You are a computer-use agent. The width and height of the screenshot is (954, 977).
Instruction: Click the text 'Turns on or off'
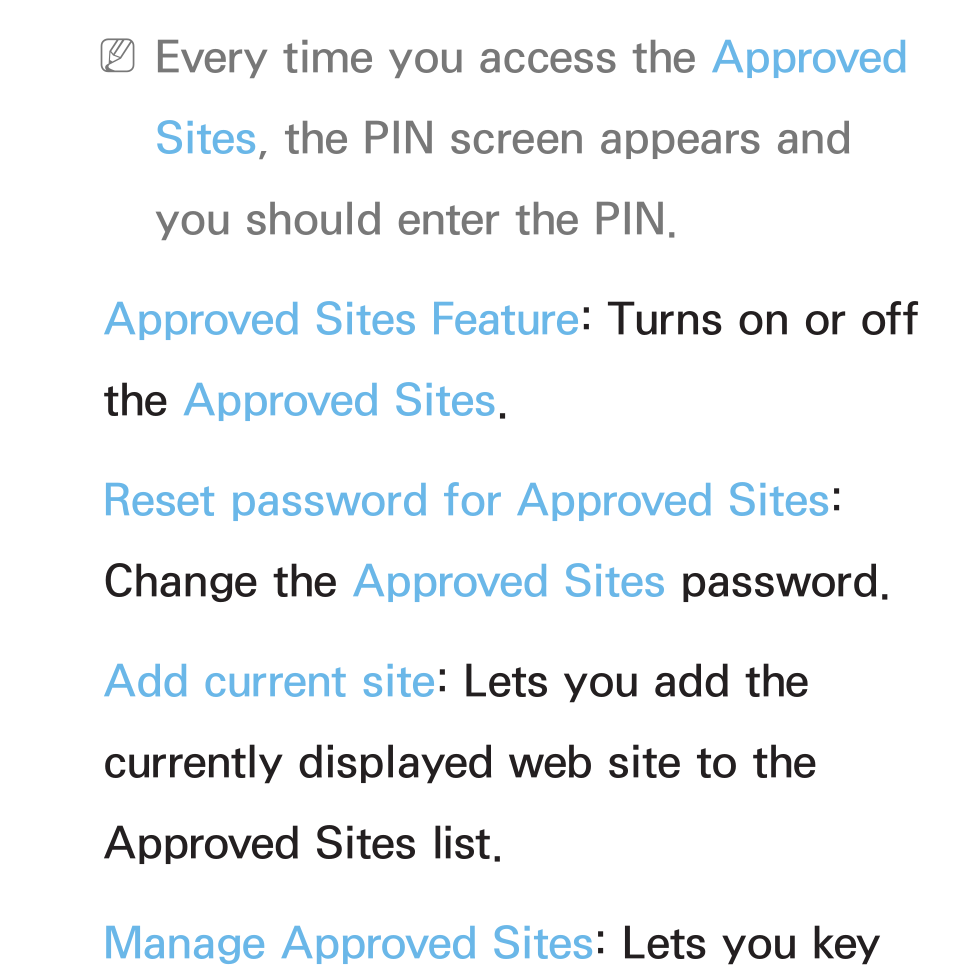click(763, 319)
